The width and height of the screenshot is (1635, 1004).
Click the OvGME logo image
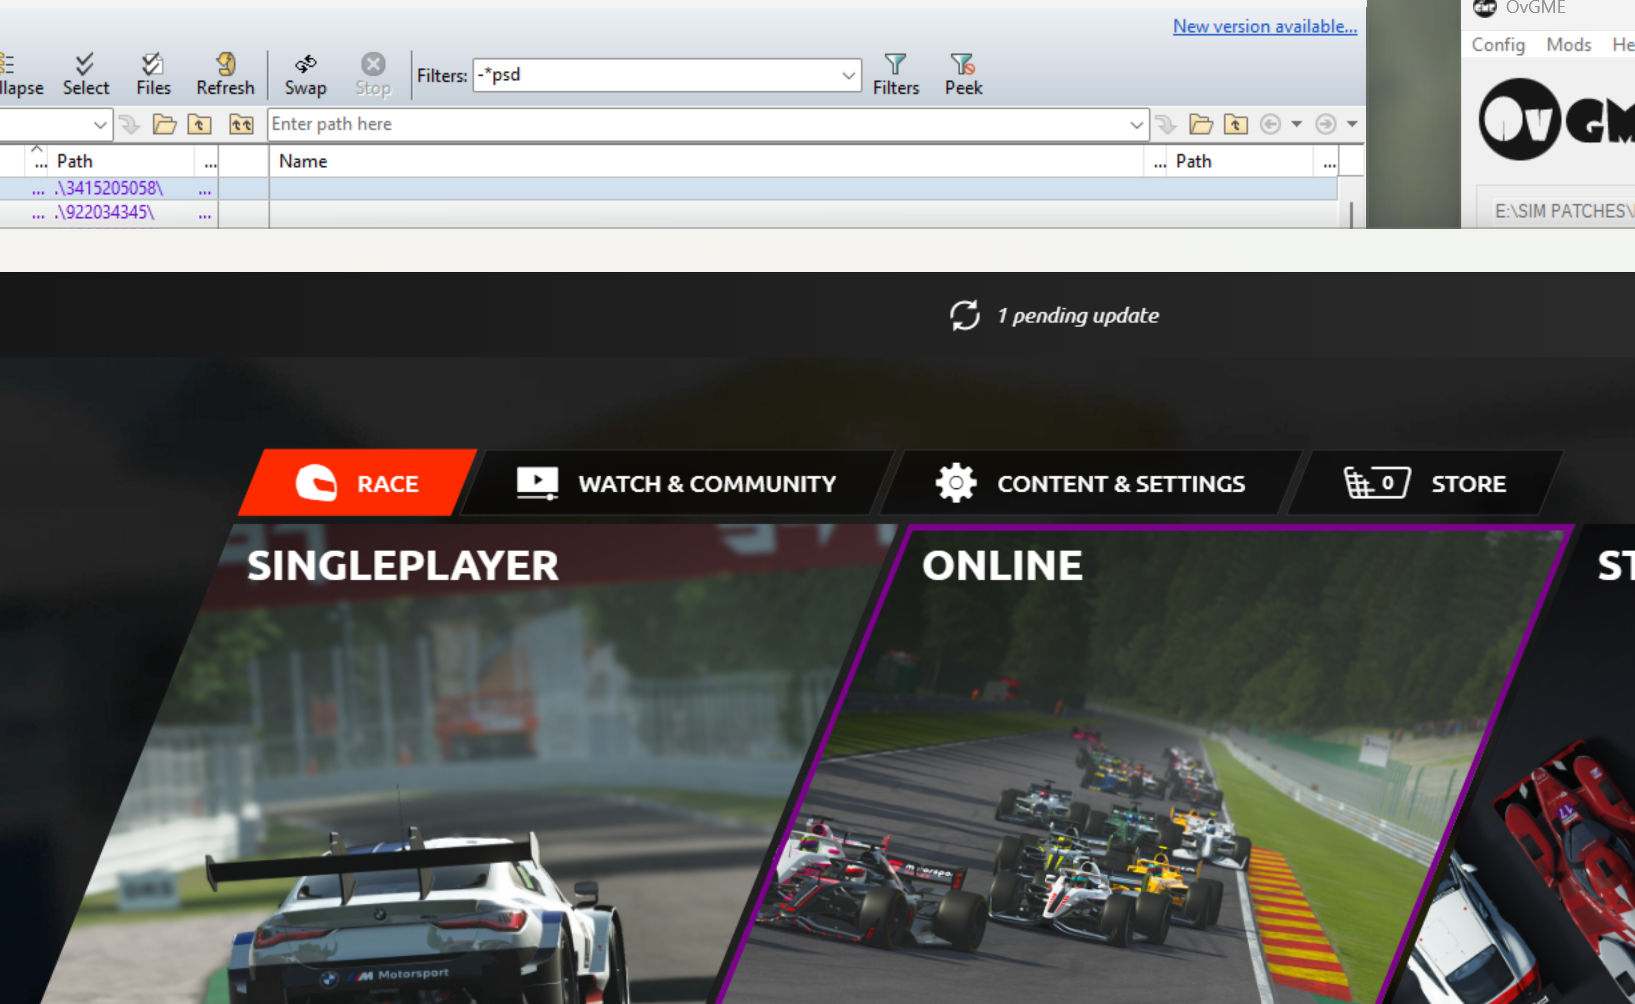tap(1556, 120)
